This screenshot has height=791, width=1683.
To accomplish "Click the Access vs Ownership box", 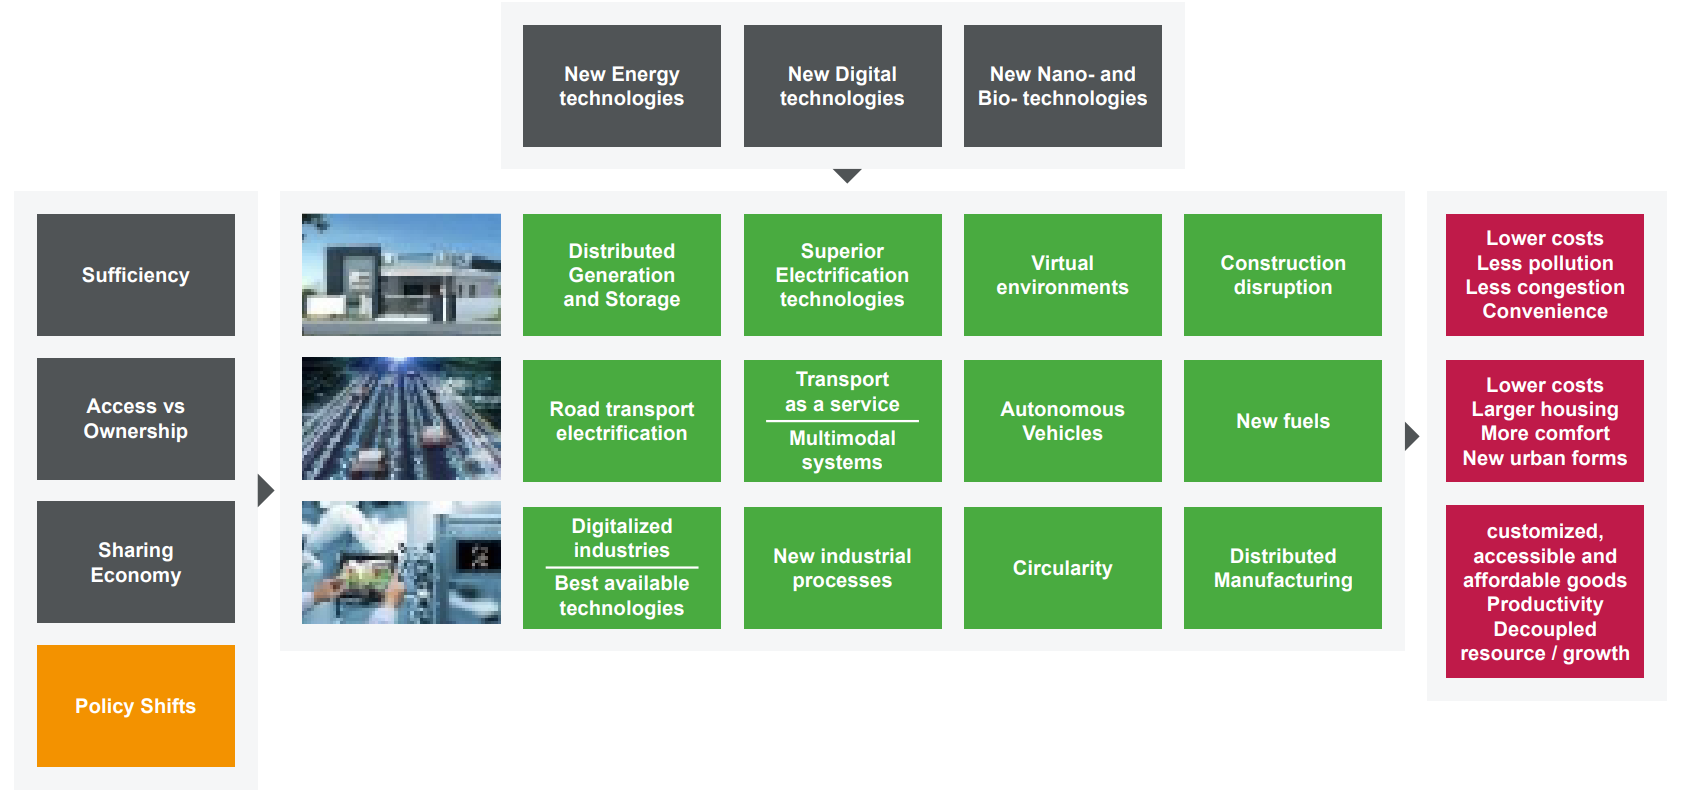I will tap(136, 419).
